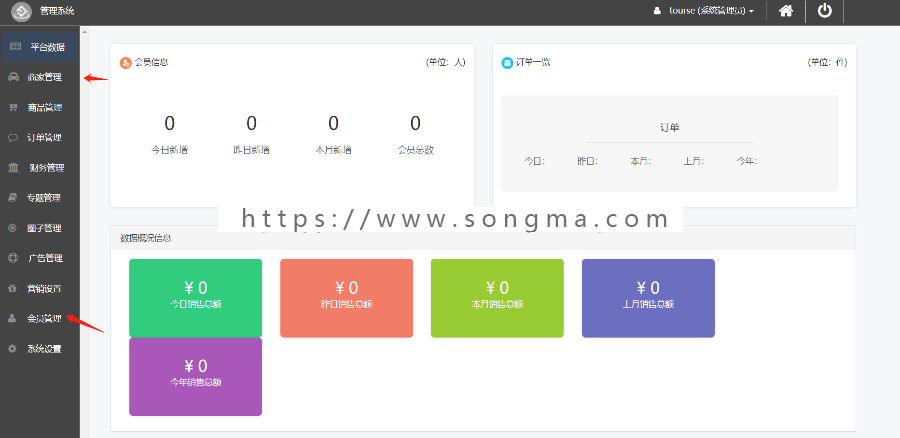Click the 本月新增 member count
Viewport: 900px width, 438px height.
333,123
